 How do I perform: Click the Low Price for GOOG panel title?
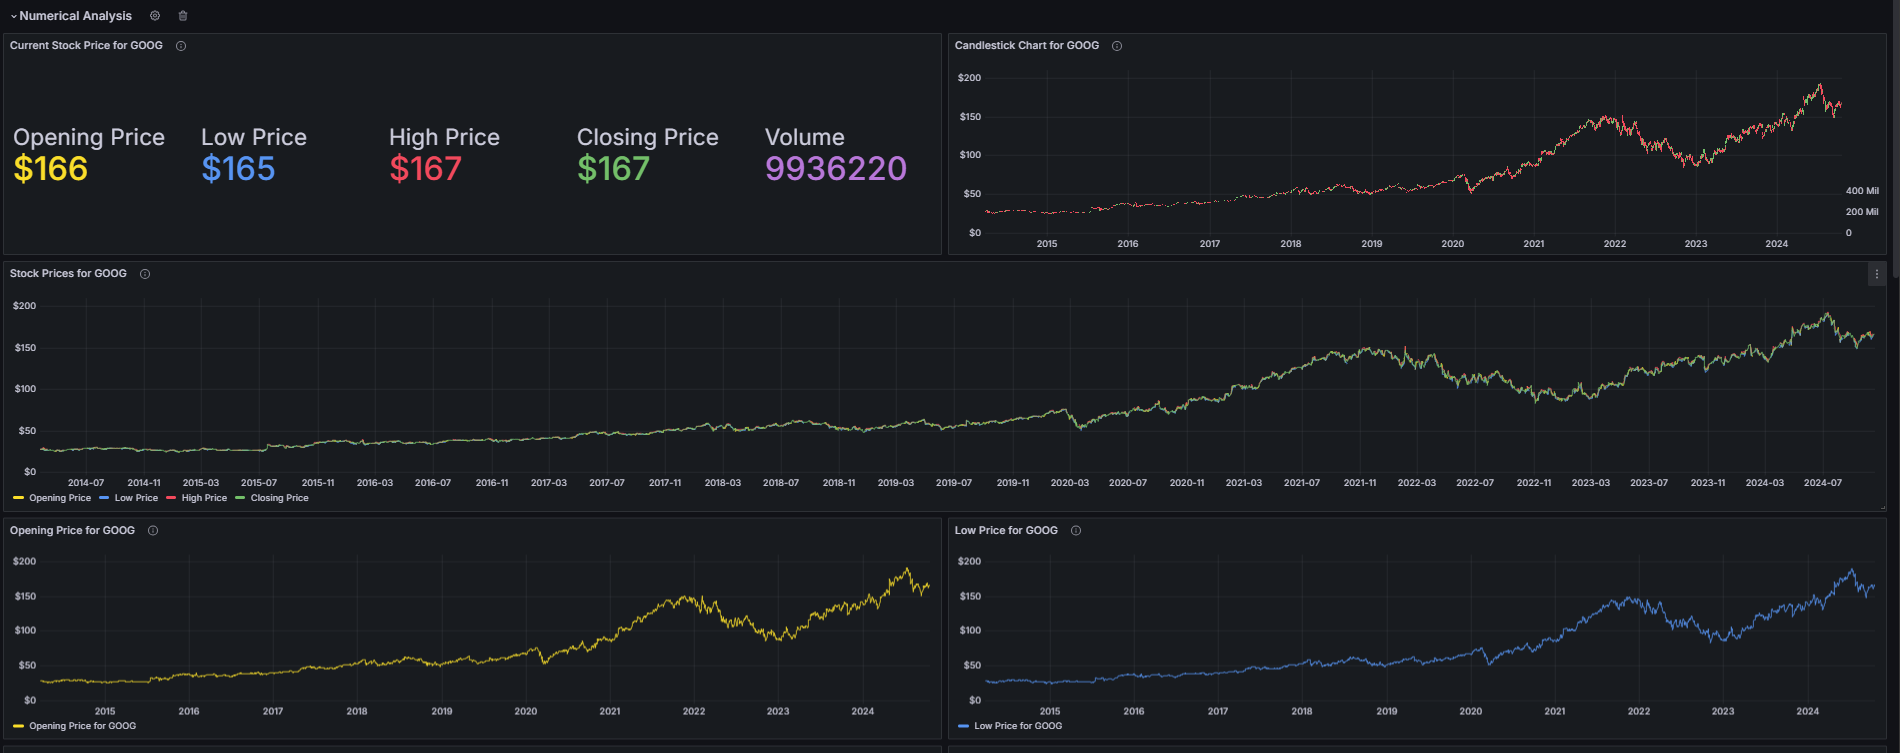(1006, 531)
